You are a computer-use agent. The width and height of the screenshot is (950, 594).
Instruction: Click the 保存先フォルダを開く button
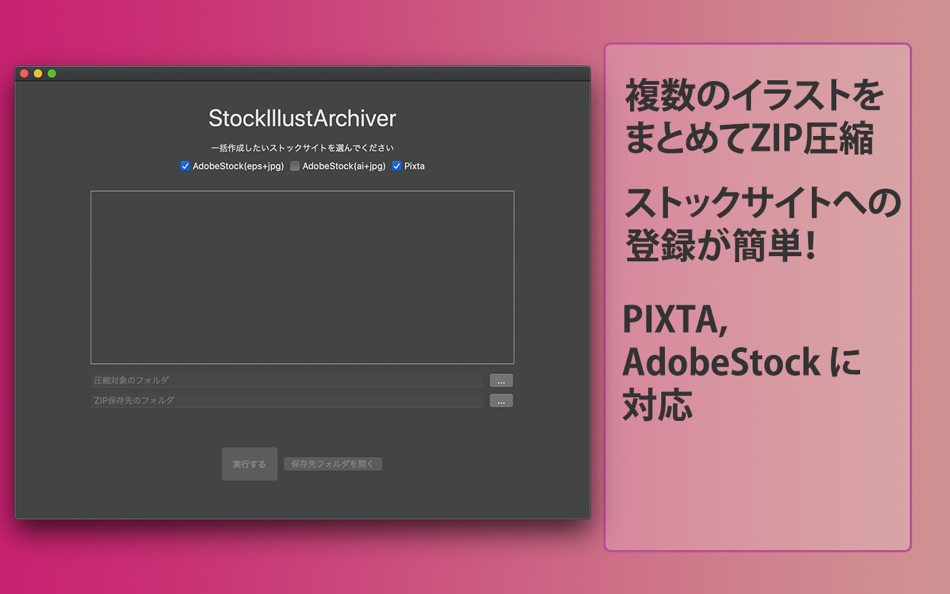[x=333, y=464]
